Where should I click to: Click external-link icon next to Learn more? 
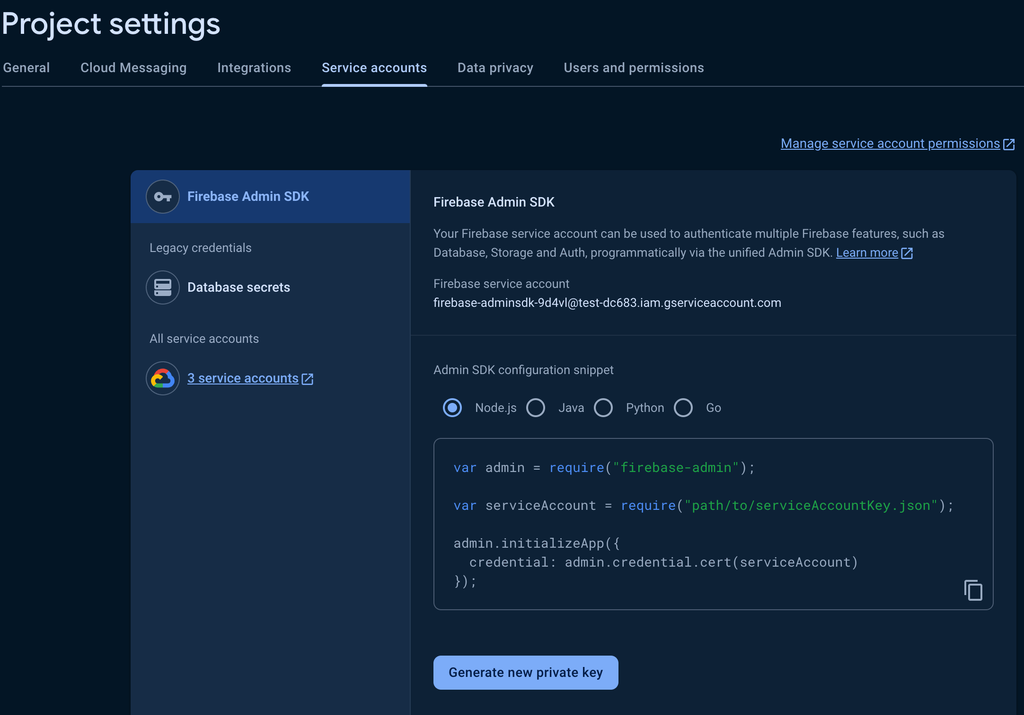[907, 253]
